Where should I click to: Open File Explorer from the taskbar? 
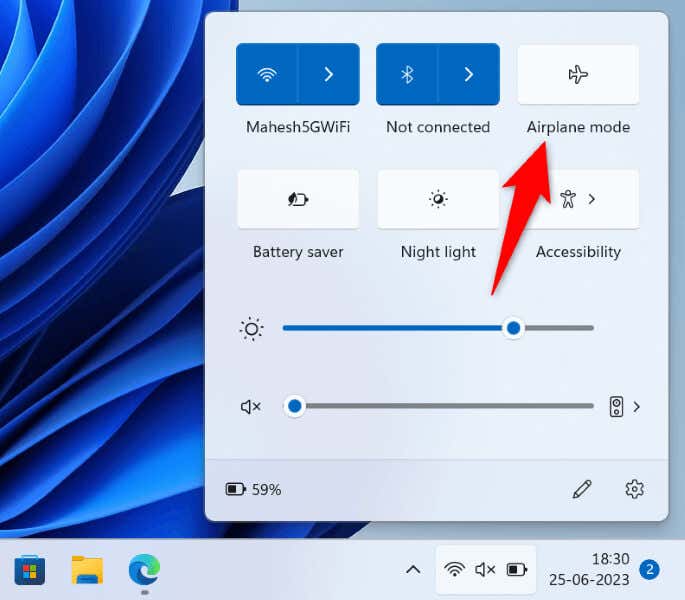(87, 570)
